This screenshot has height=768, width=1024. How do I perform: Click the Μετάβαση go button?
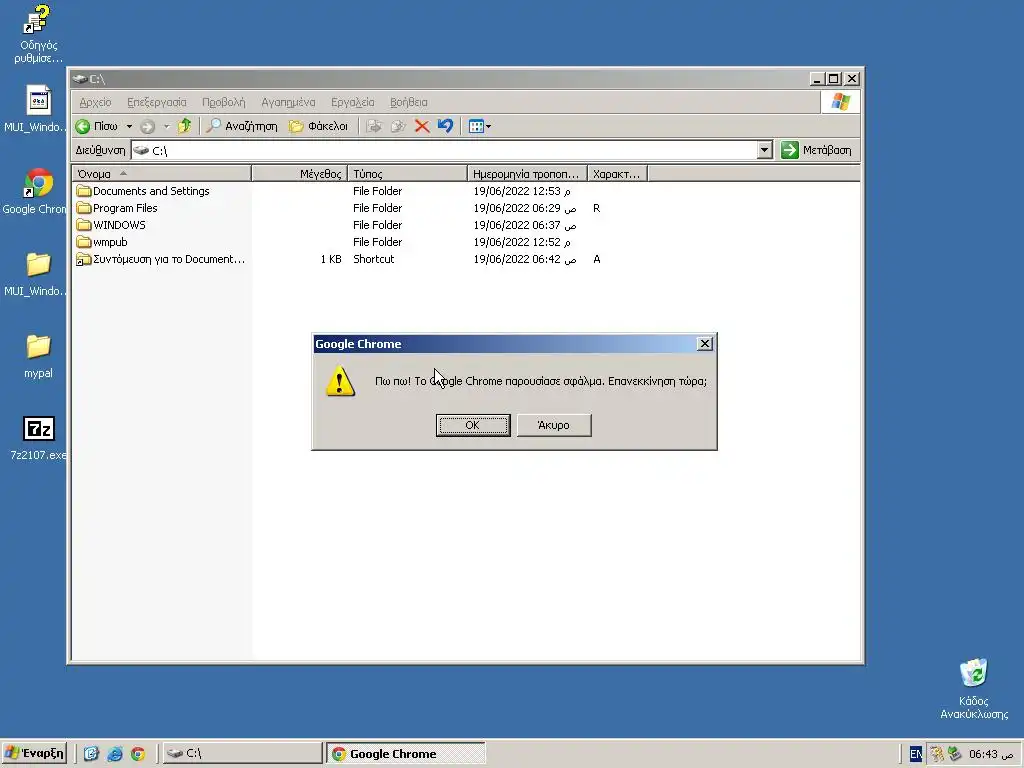816,150
